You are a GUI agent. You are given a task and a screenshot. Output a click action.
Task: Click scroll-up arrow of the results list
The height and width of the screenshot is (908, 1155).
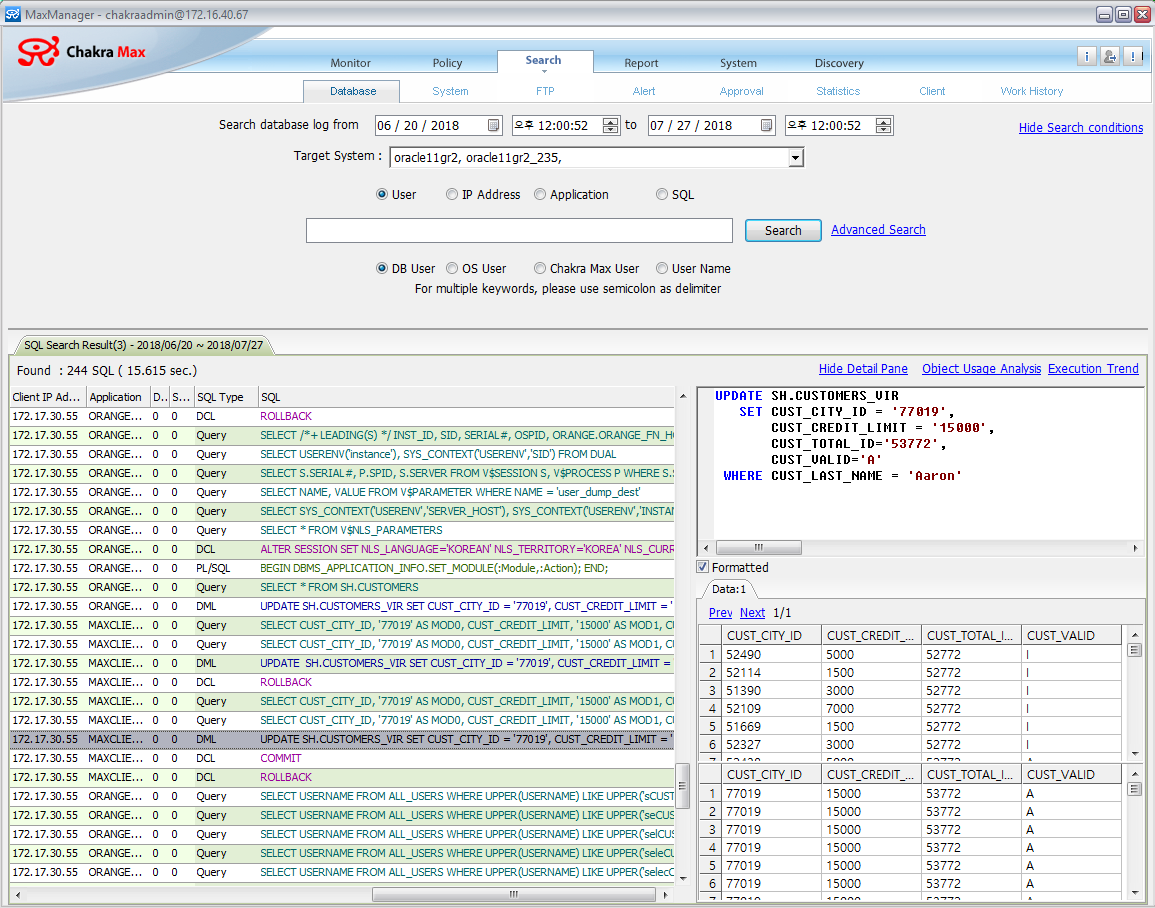pos(682,397)
